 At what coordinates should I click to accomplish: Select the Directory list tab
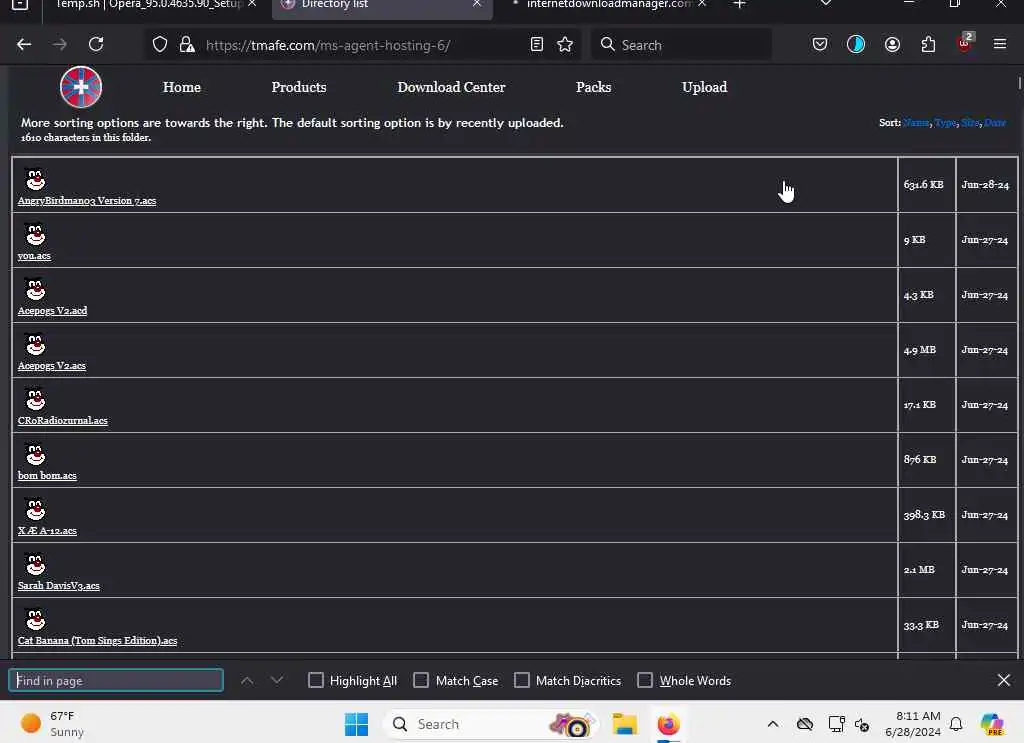(x=381, y=7)
